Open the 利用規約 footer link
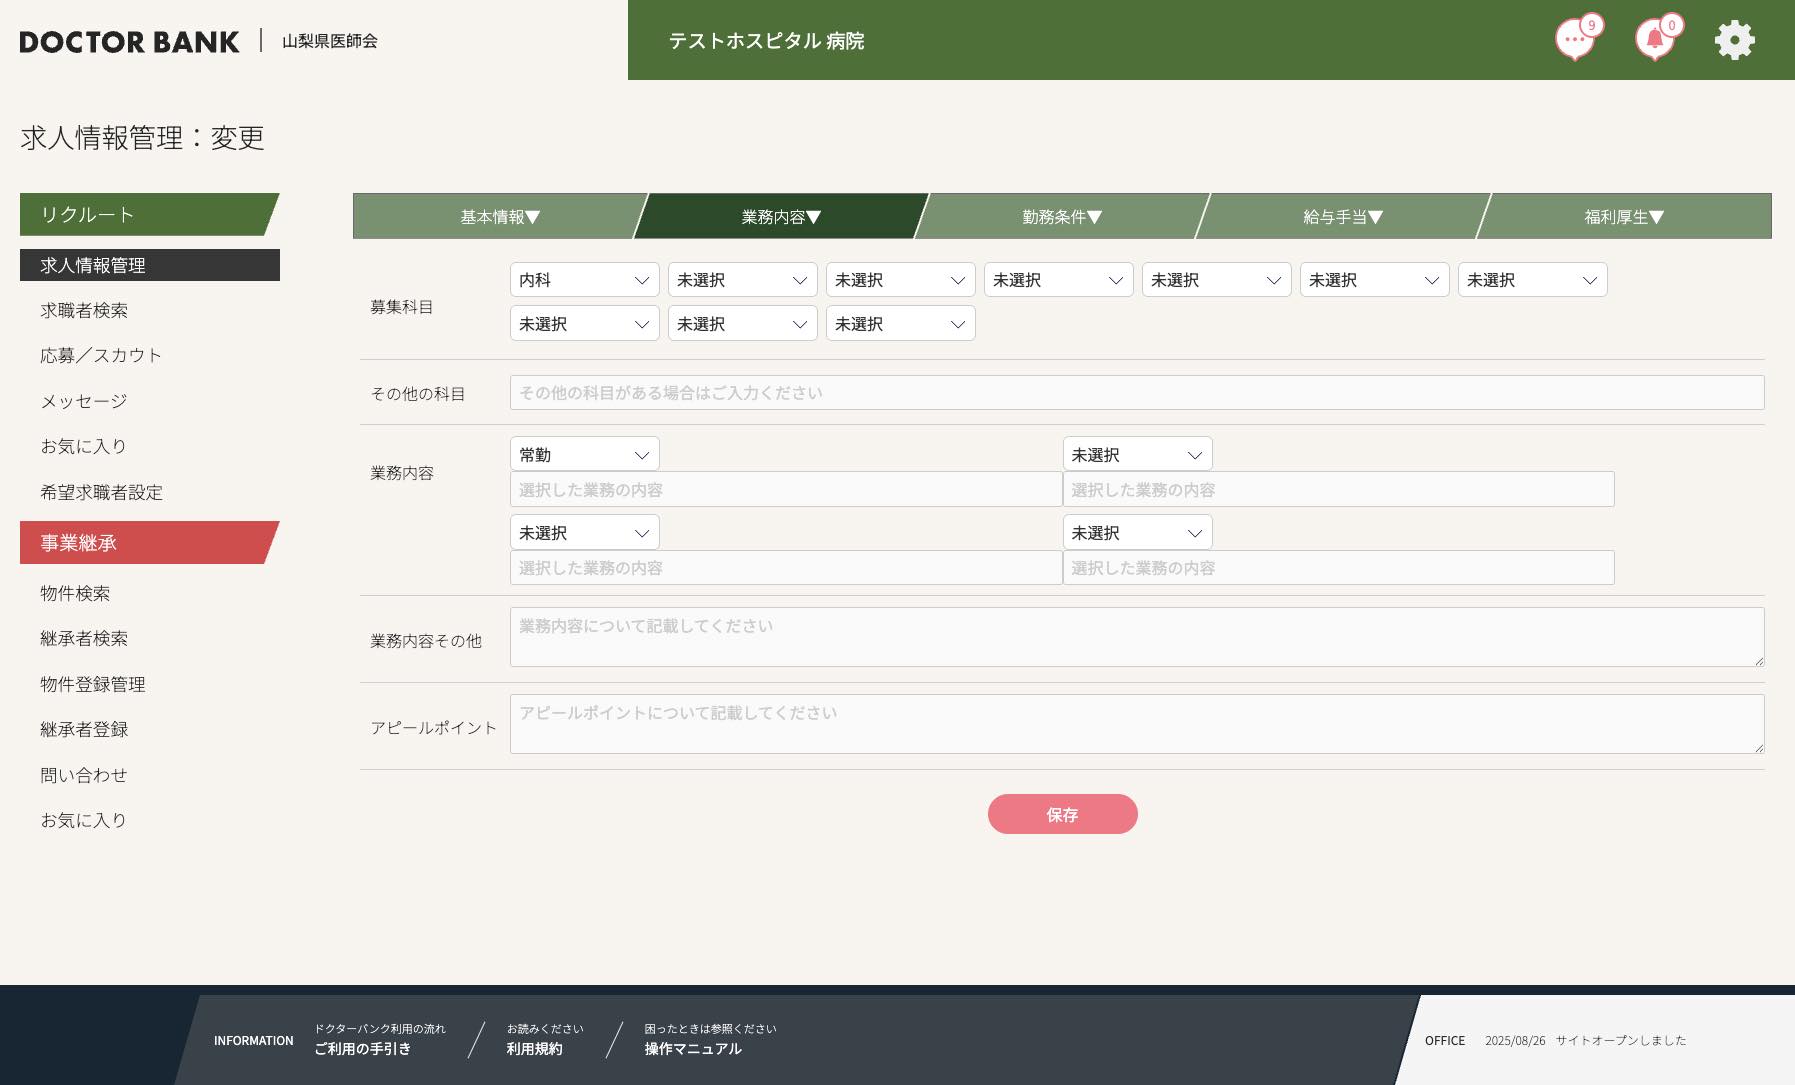1795x1085 pixels. [x=534, y=1049]
